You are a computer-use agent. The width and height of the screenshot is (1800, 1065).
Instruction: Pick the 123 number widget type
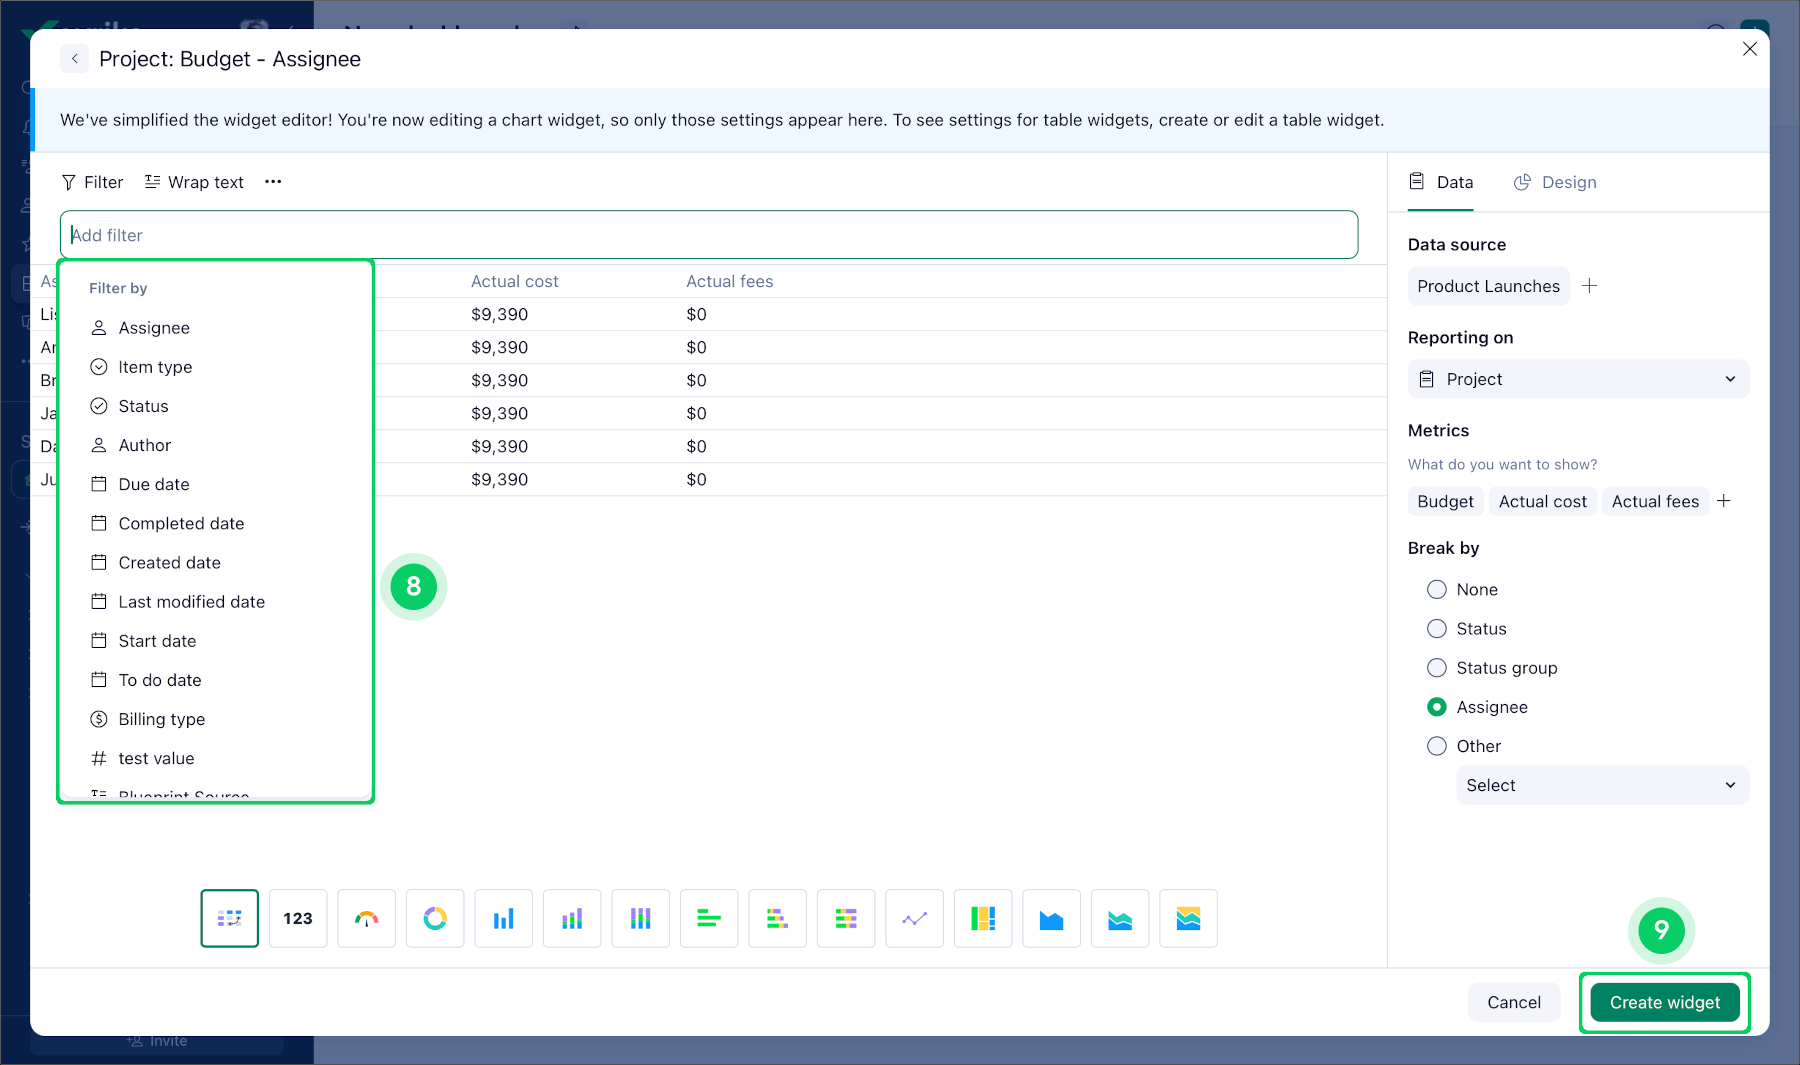click(x=298, y=918)
